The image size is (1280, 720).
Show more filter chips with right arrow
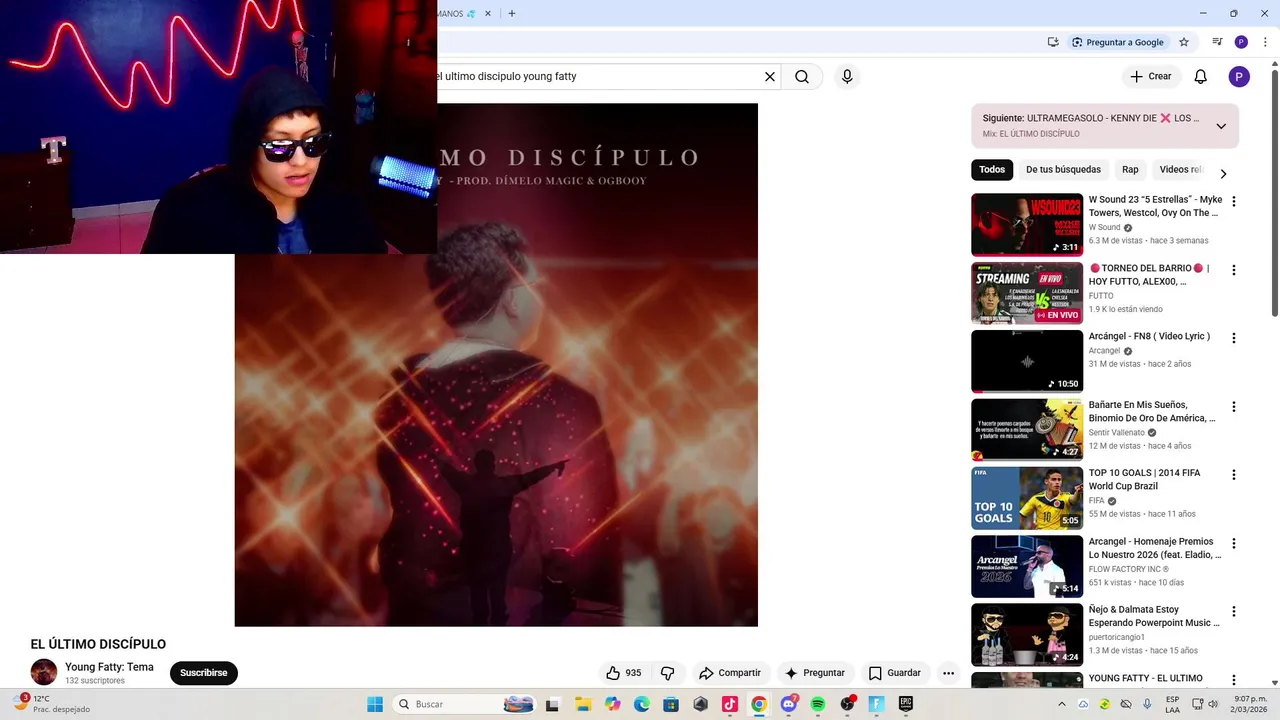[x=1222, y=173]
